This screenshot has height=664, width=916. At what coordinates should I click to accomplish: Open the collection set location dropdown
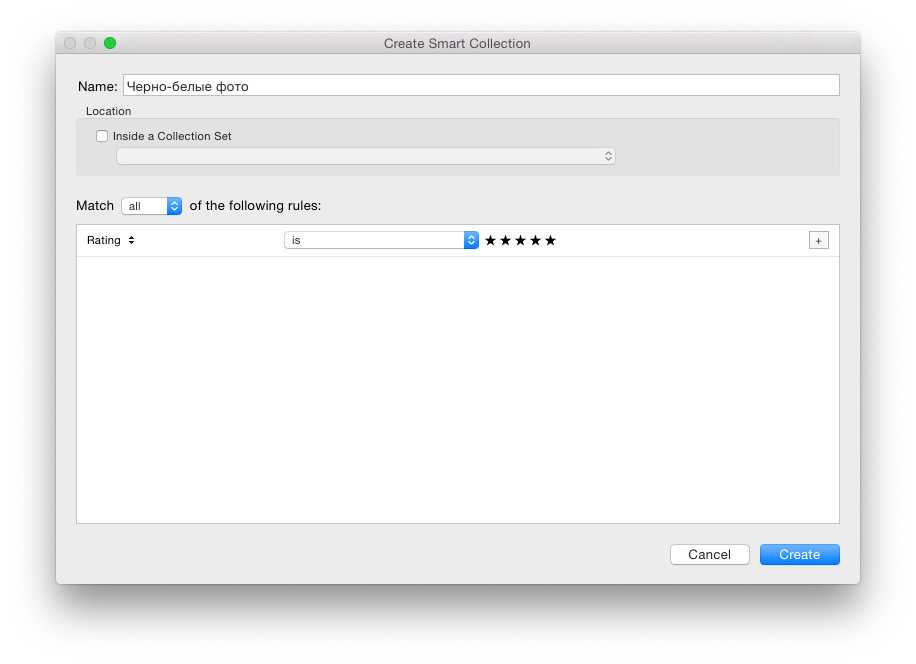(x=365, y=156)
